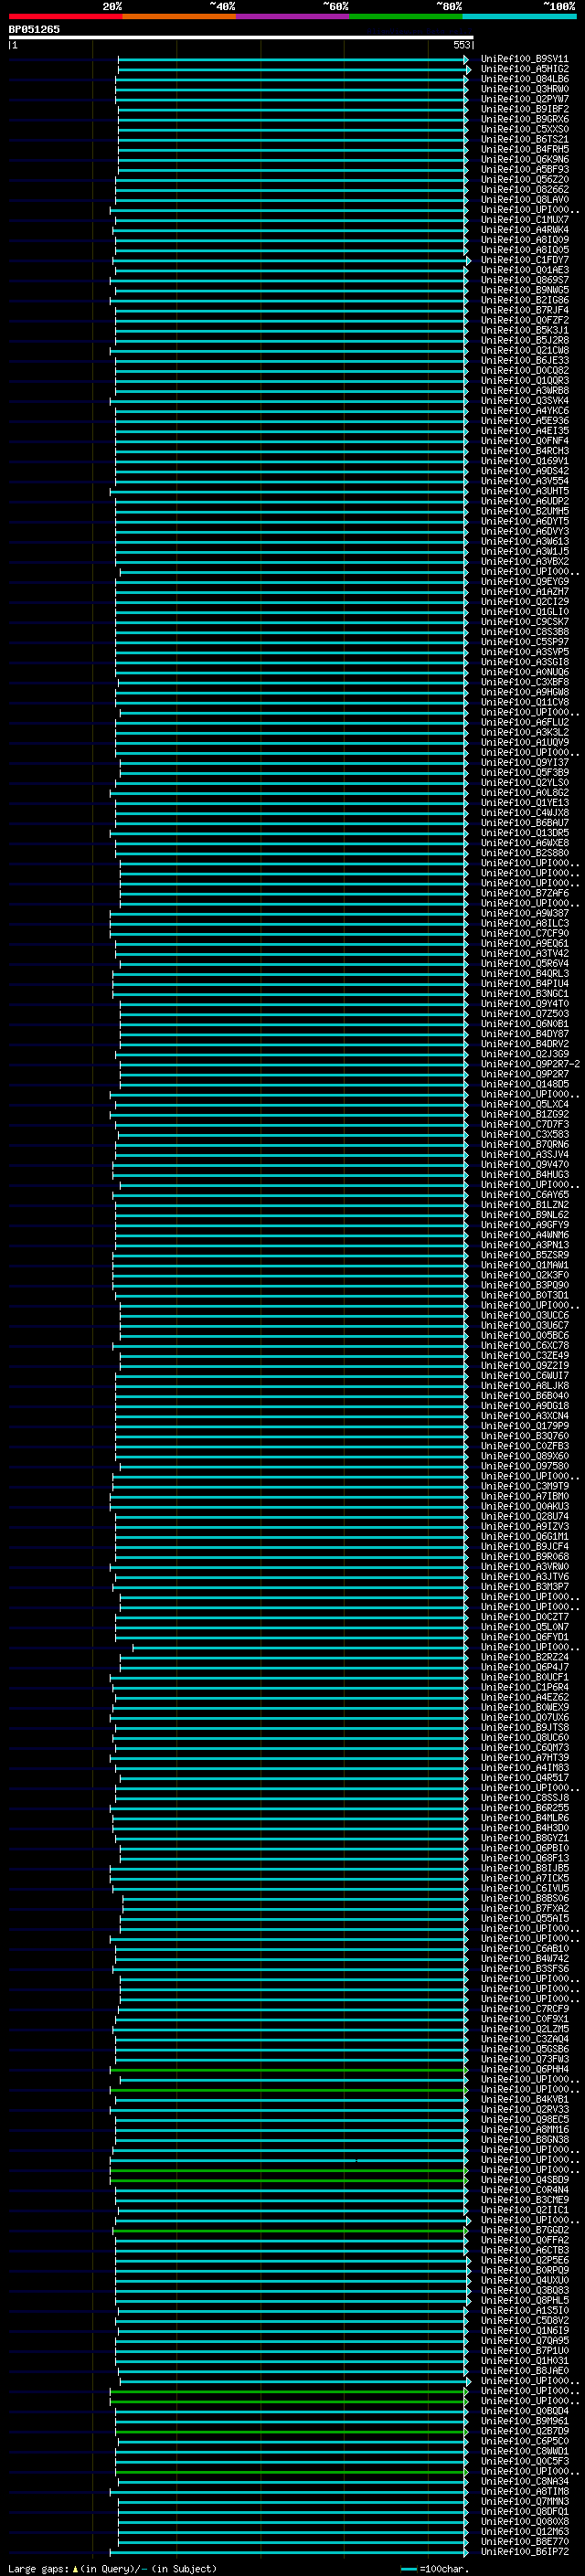Click the query end position 553
Viewport: 585px width, 2576px height.
point(461,45)
